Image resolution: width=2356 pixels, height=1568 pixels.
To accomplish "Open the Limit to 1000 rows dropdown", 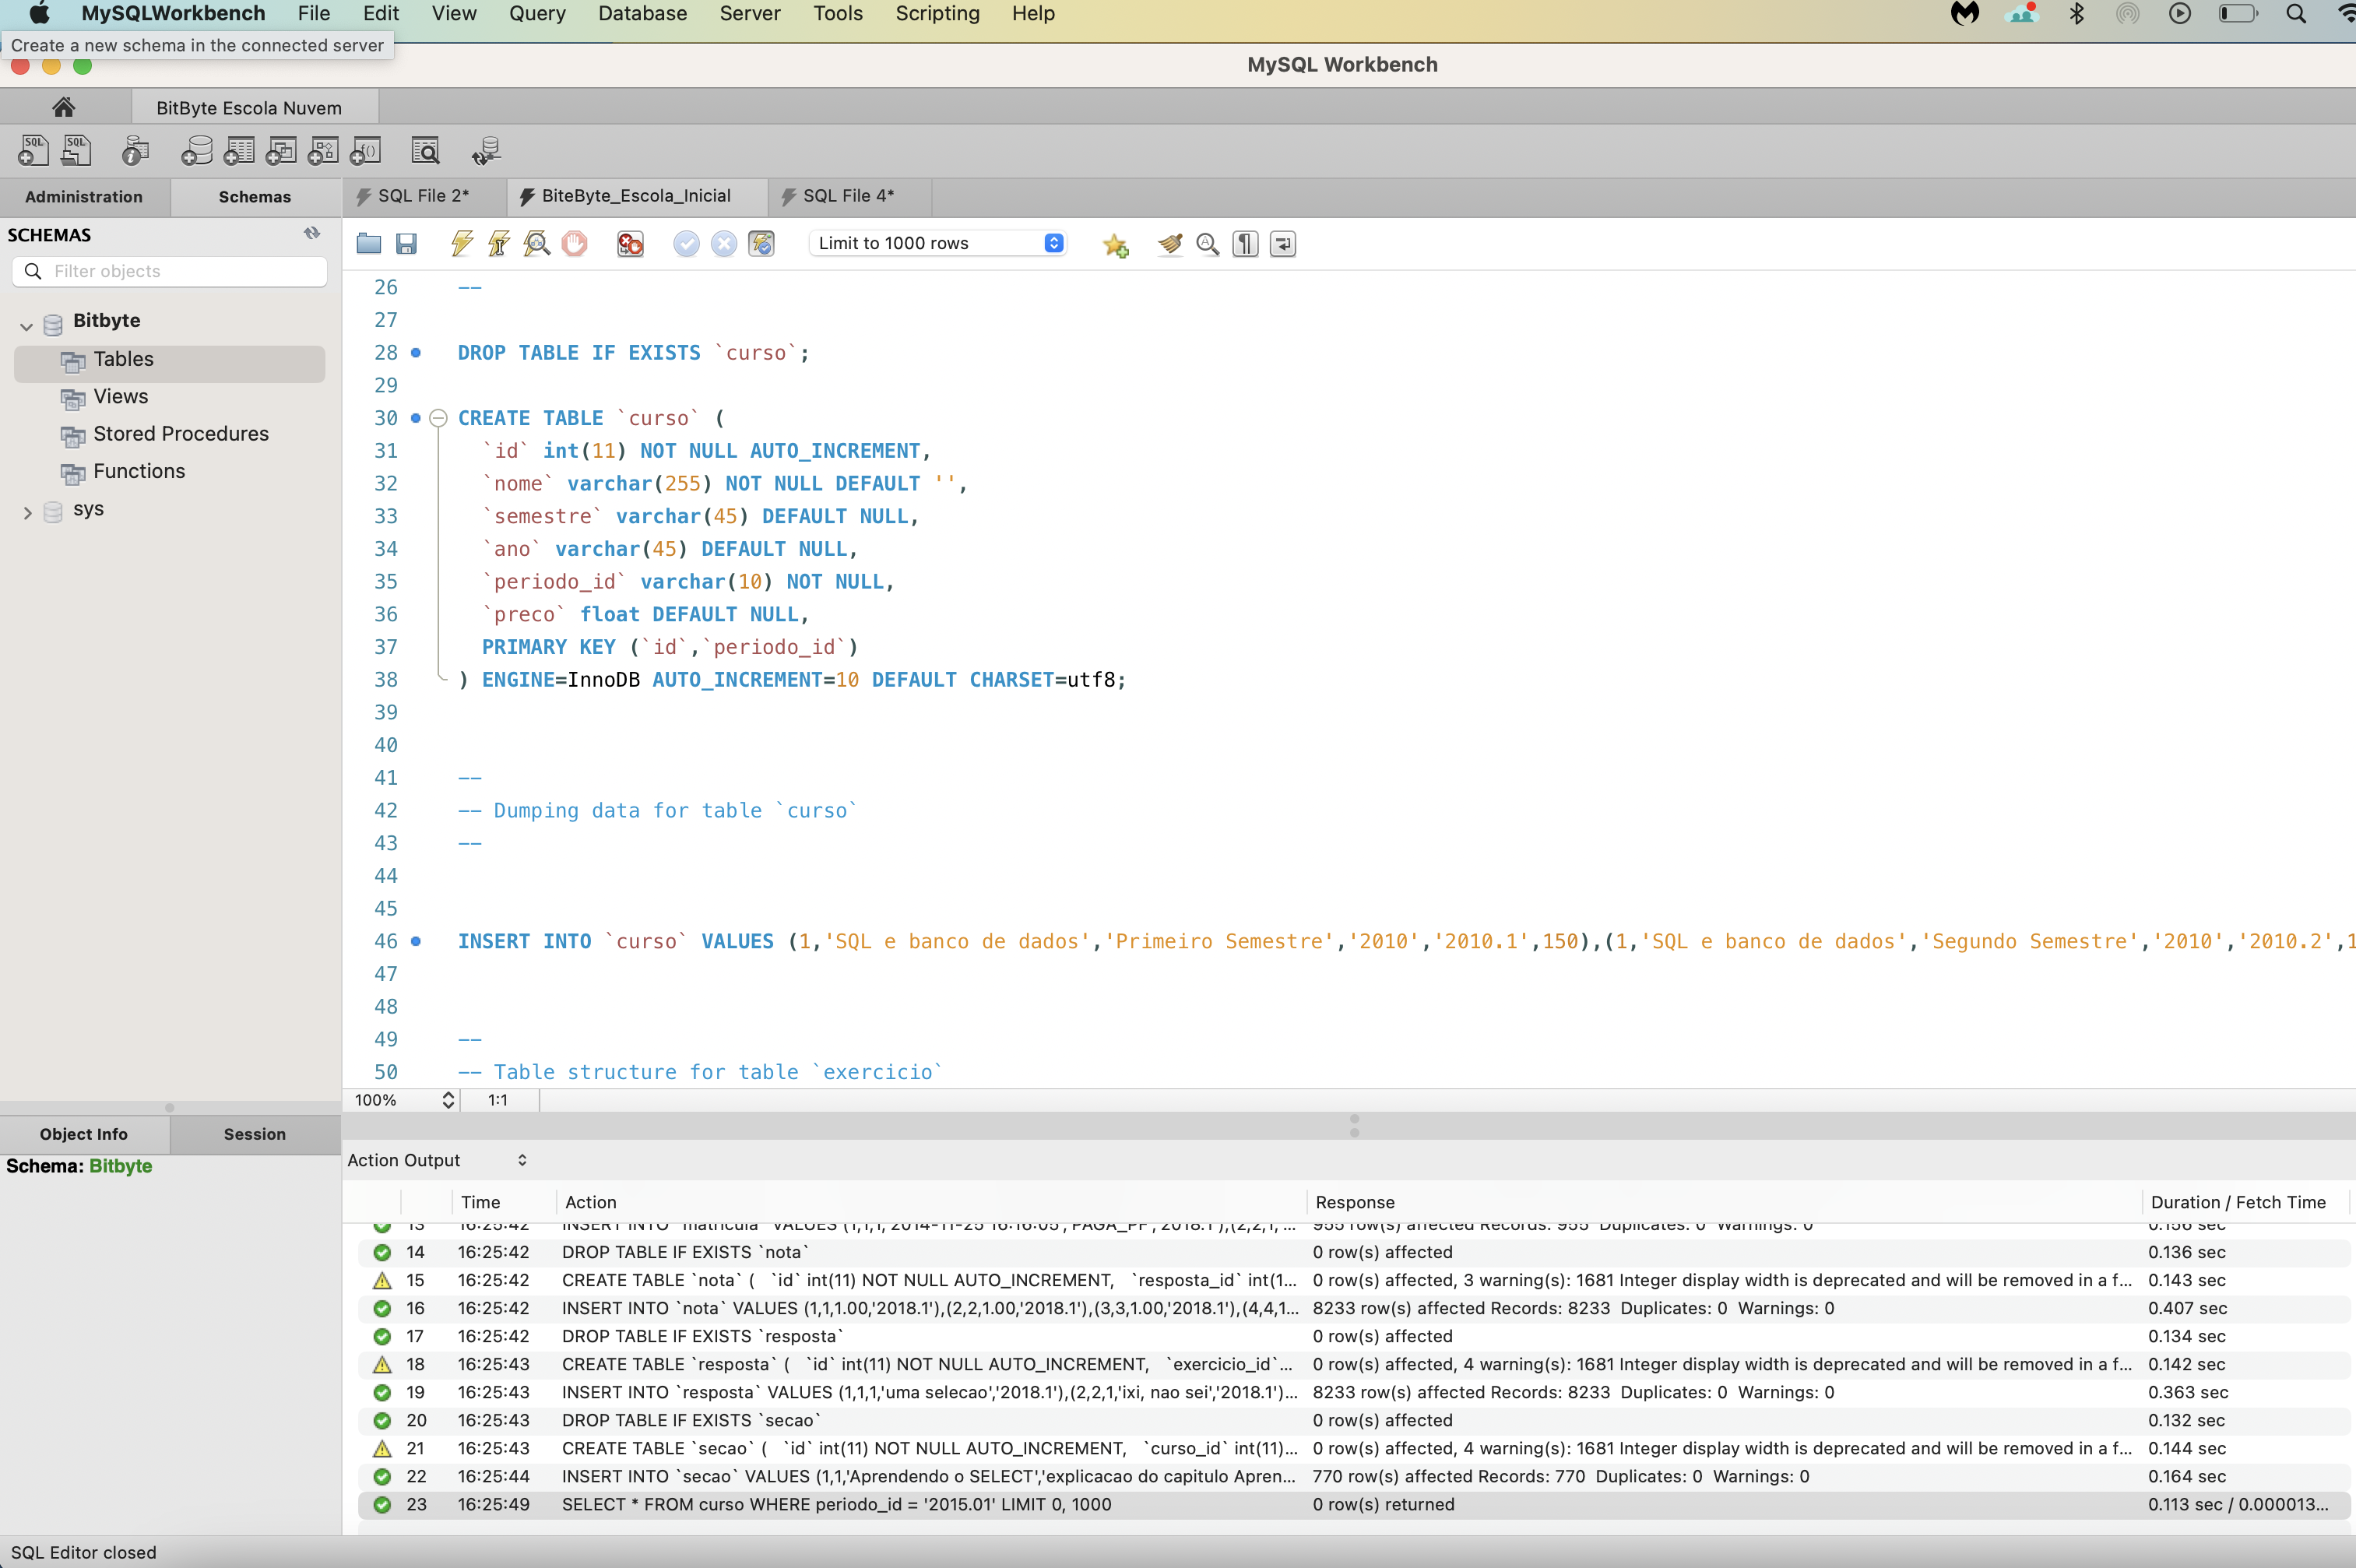I will 938,243.
